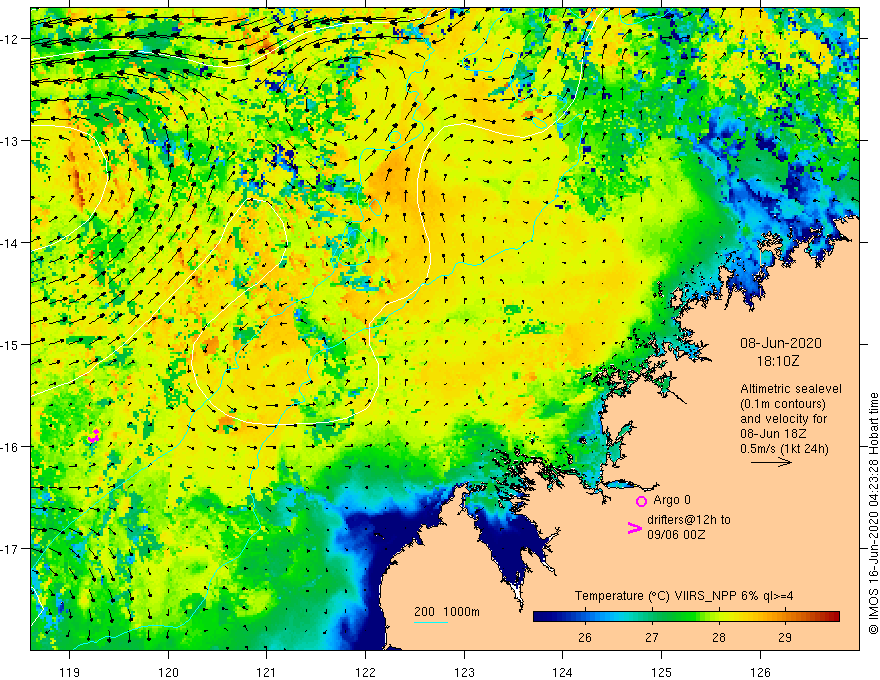880x680 pixels.
Task: Click colorbar tick label 27
Action: tap(652, 637)
